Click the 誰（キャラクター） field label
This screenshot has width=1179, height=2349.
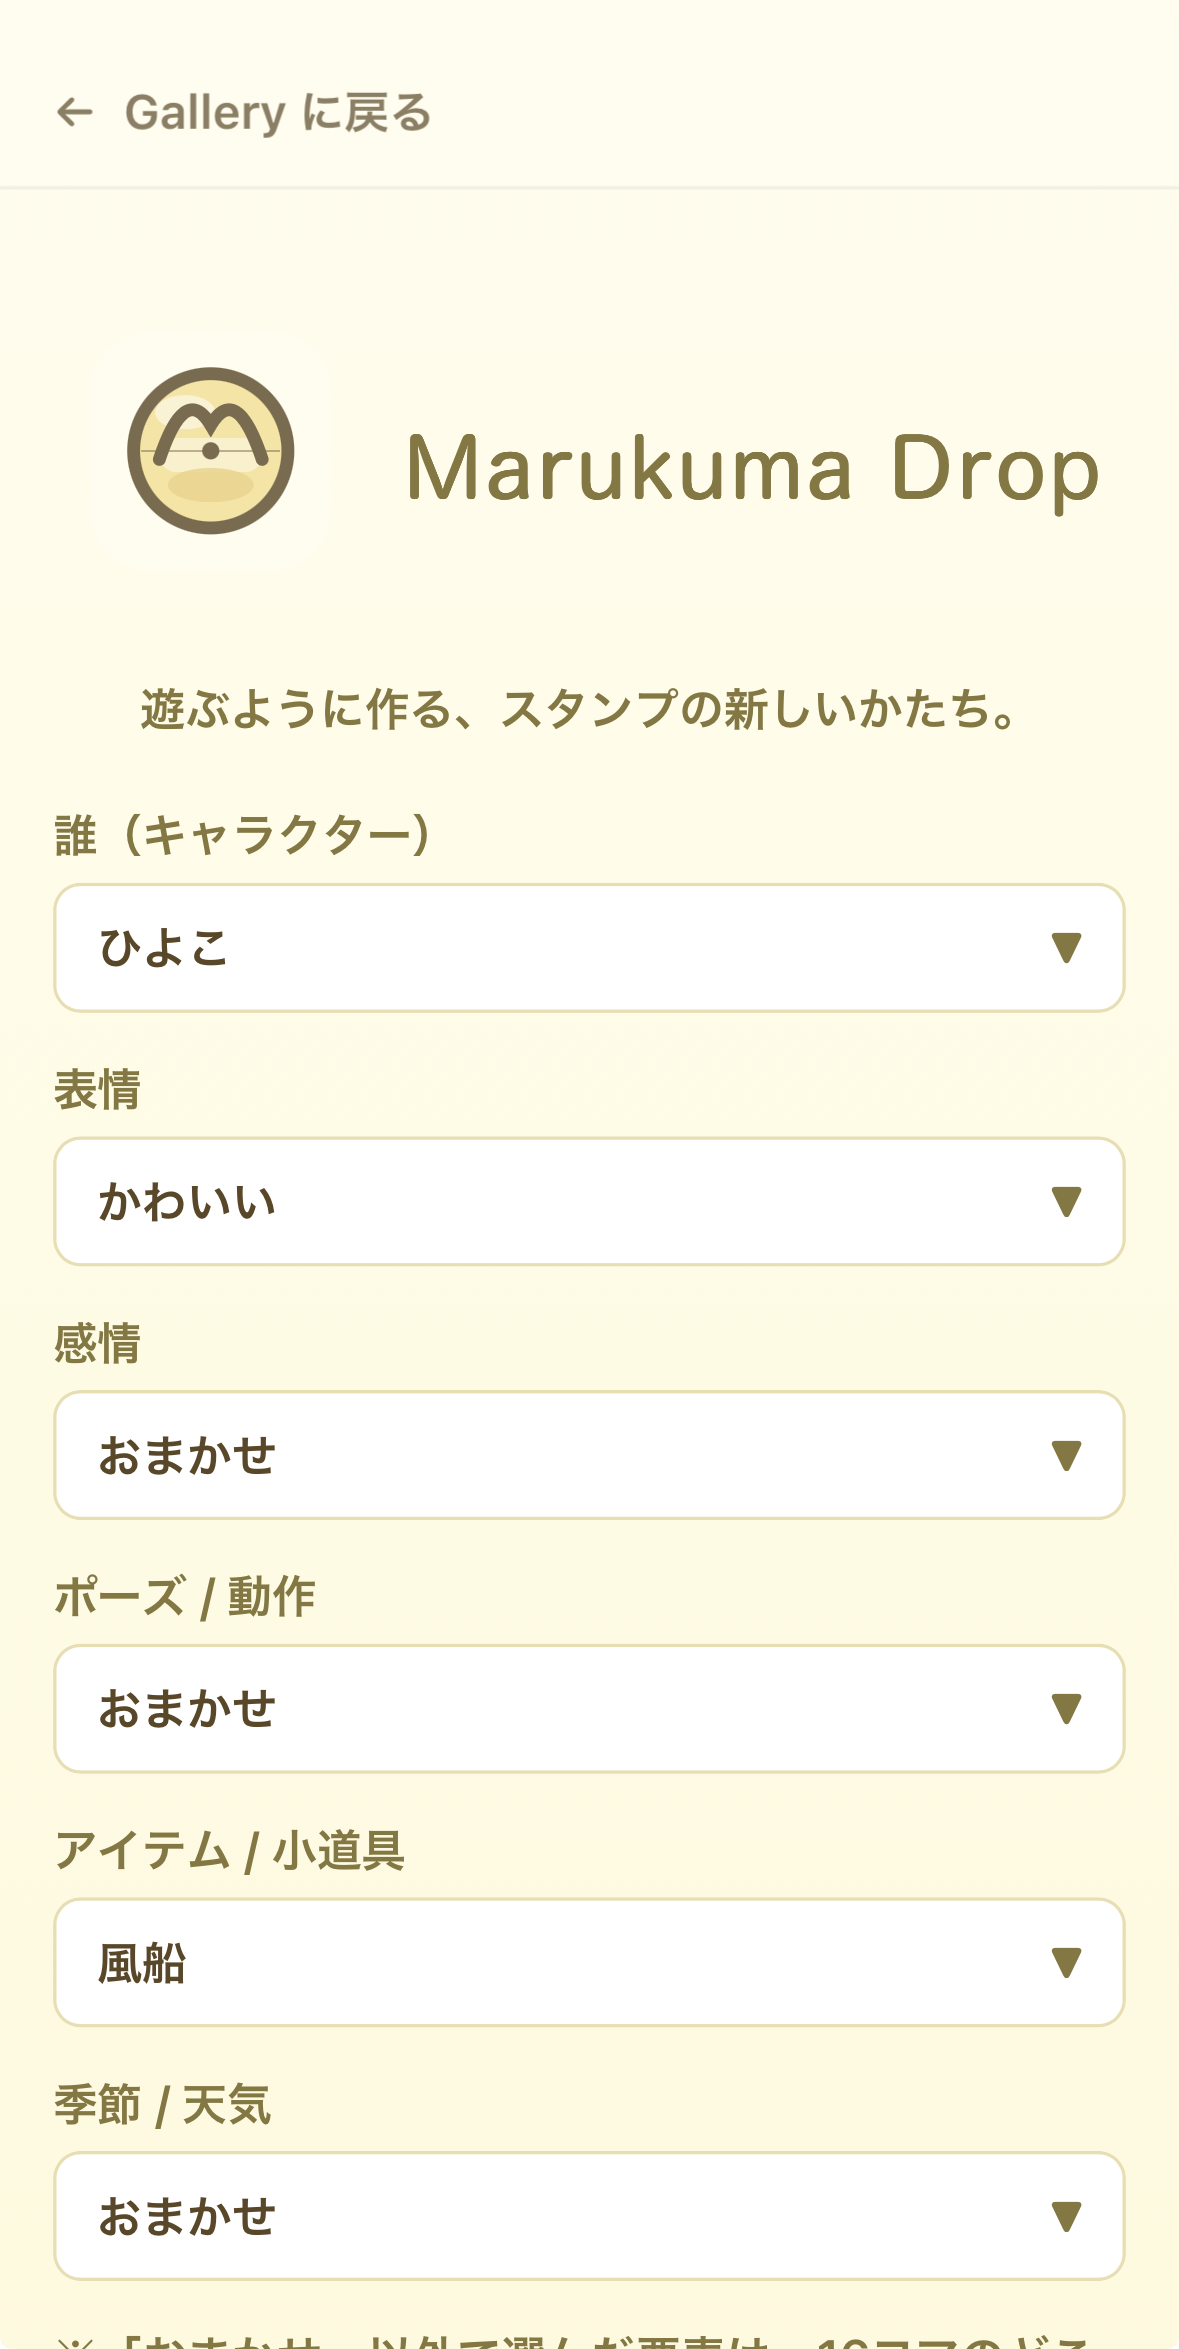click(x=243, y=835)
